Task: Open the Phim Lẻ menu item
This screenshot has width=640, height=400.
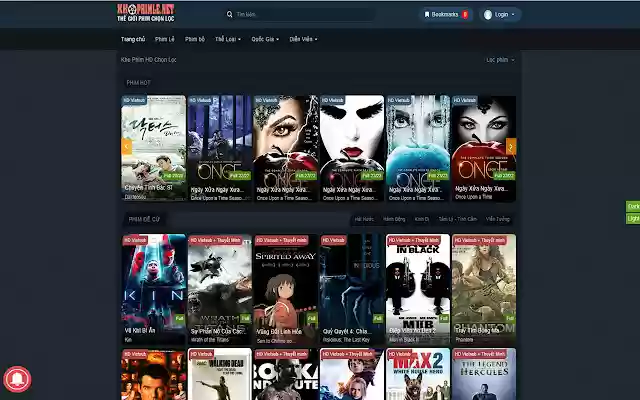Action: click(x=164, y=39)
